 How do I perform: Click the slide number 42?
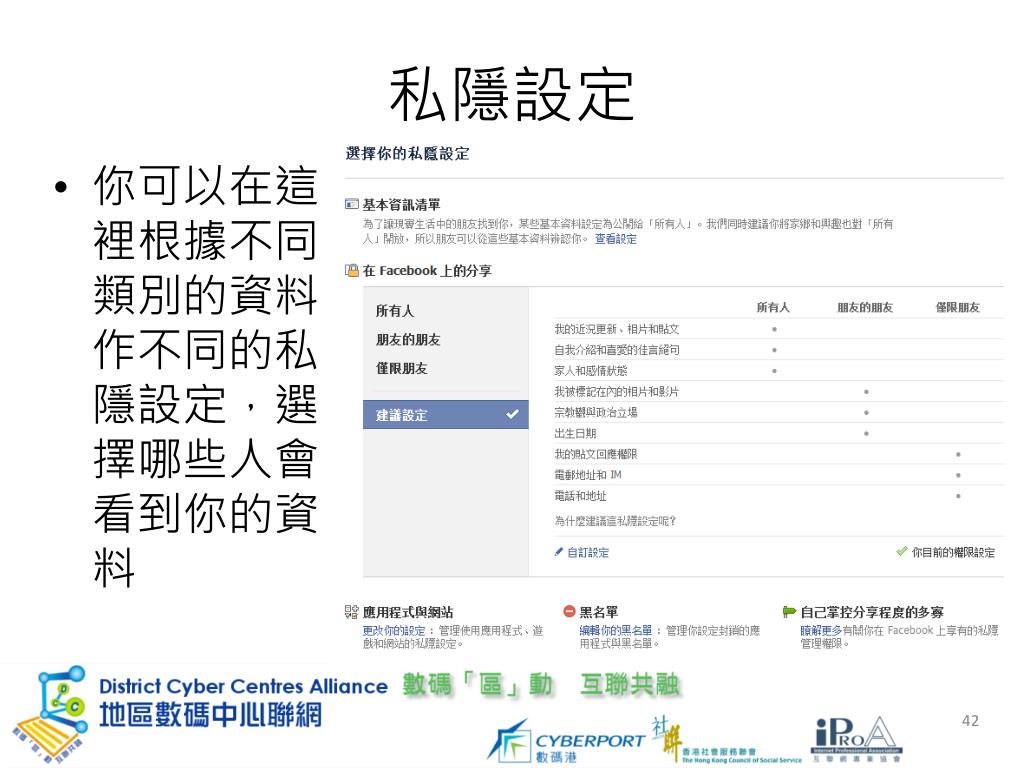[970, 720]
